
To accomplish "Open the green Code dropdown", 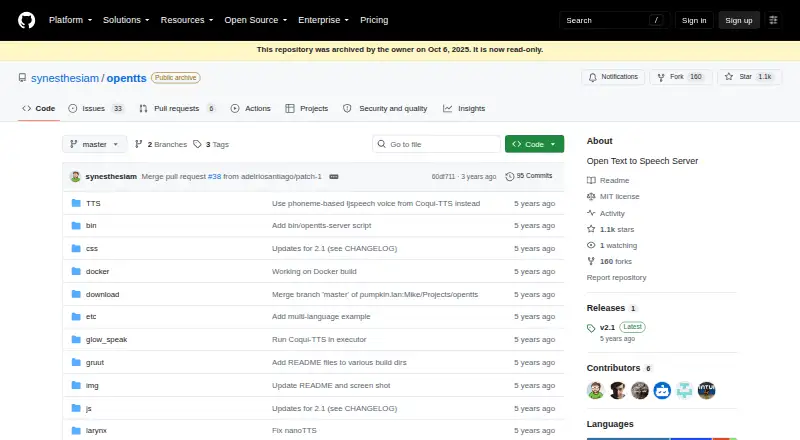I will [534, 144].
